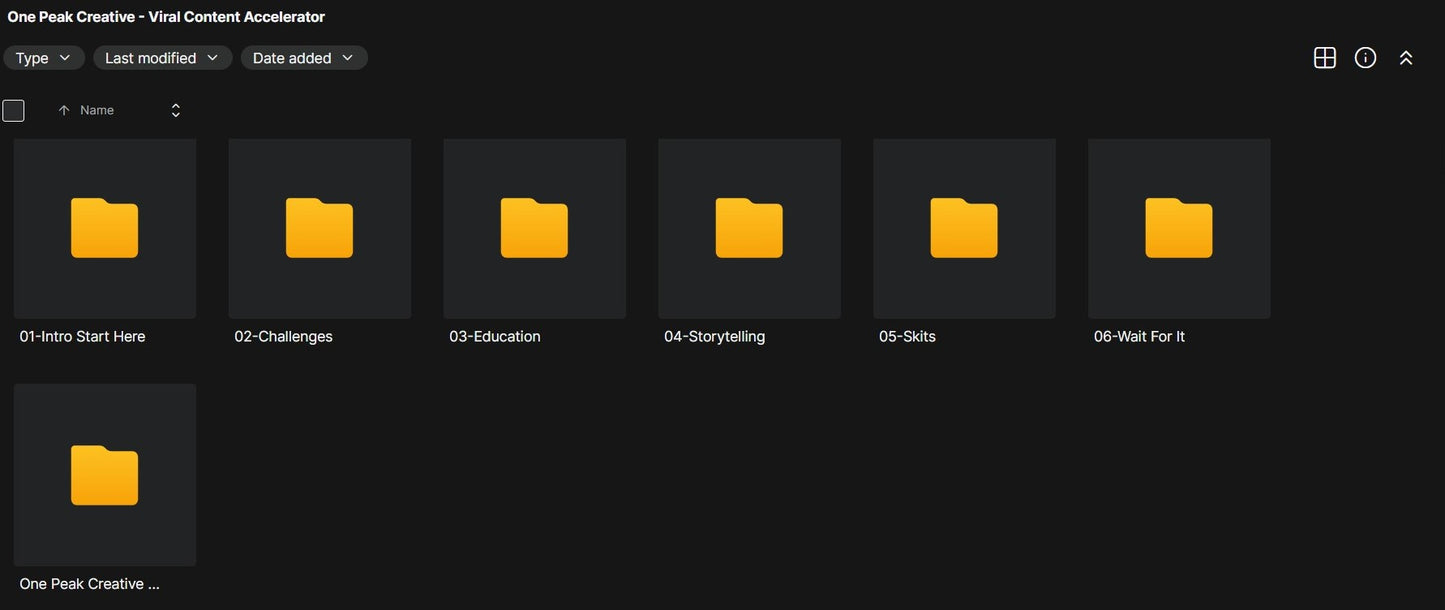The width and height of the screenshot is (1445, 610).
Task: Click the 06-Wait For It folder name
Action: 1140,337
